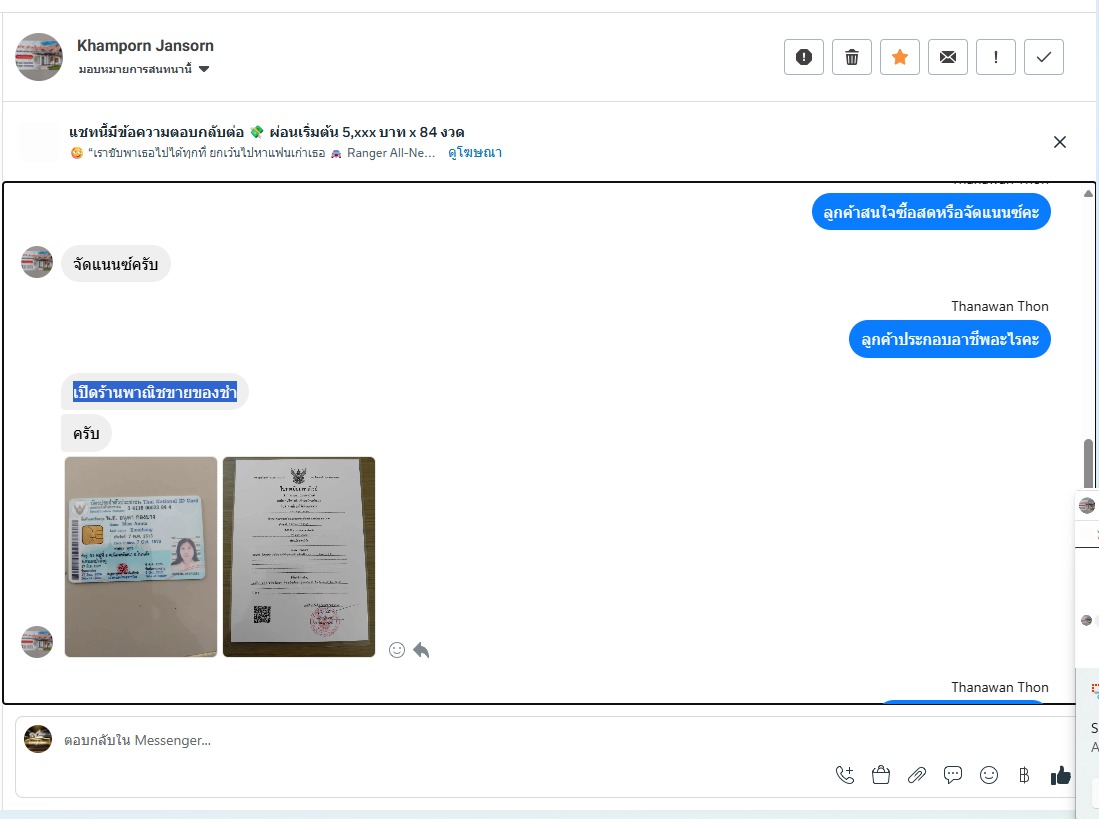Click sender avatar beside จัดแนนซ์ครับ

click(37, 262)
